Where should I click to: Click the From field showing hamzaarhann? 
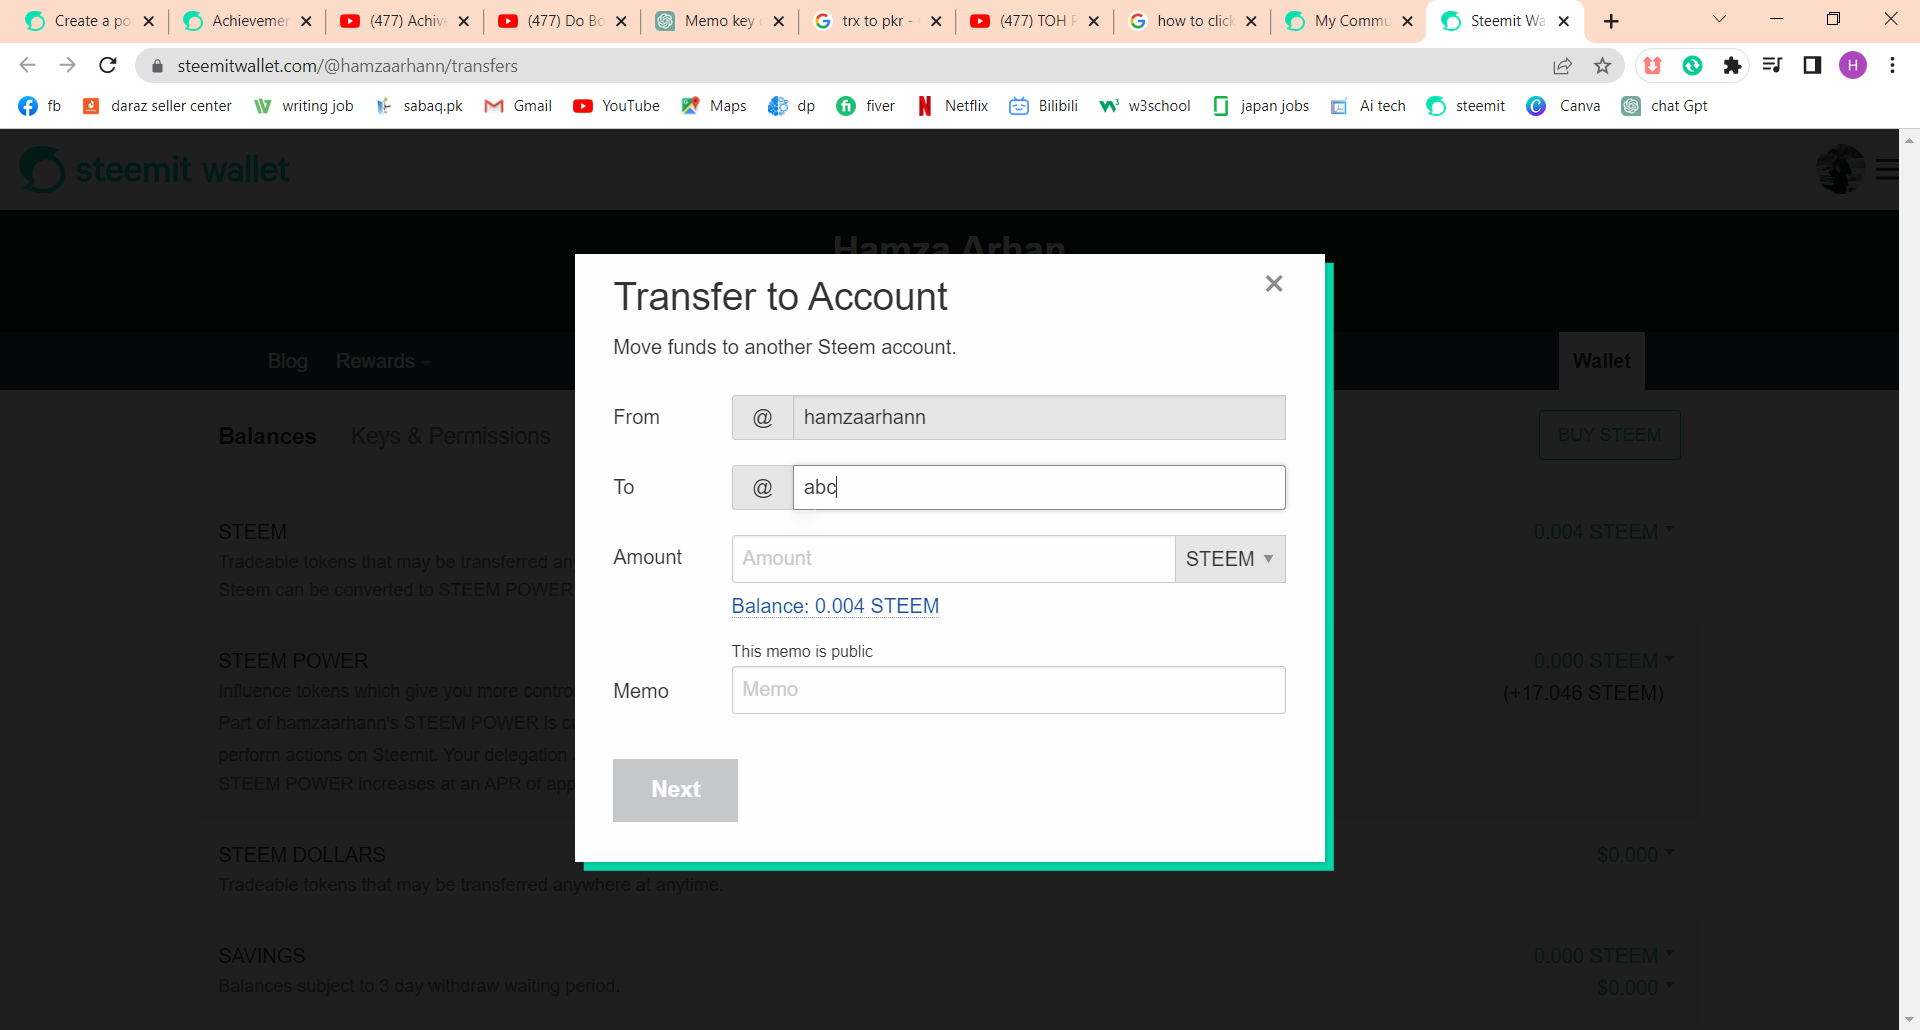[x=1039, y=417]
